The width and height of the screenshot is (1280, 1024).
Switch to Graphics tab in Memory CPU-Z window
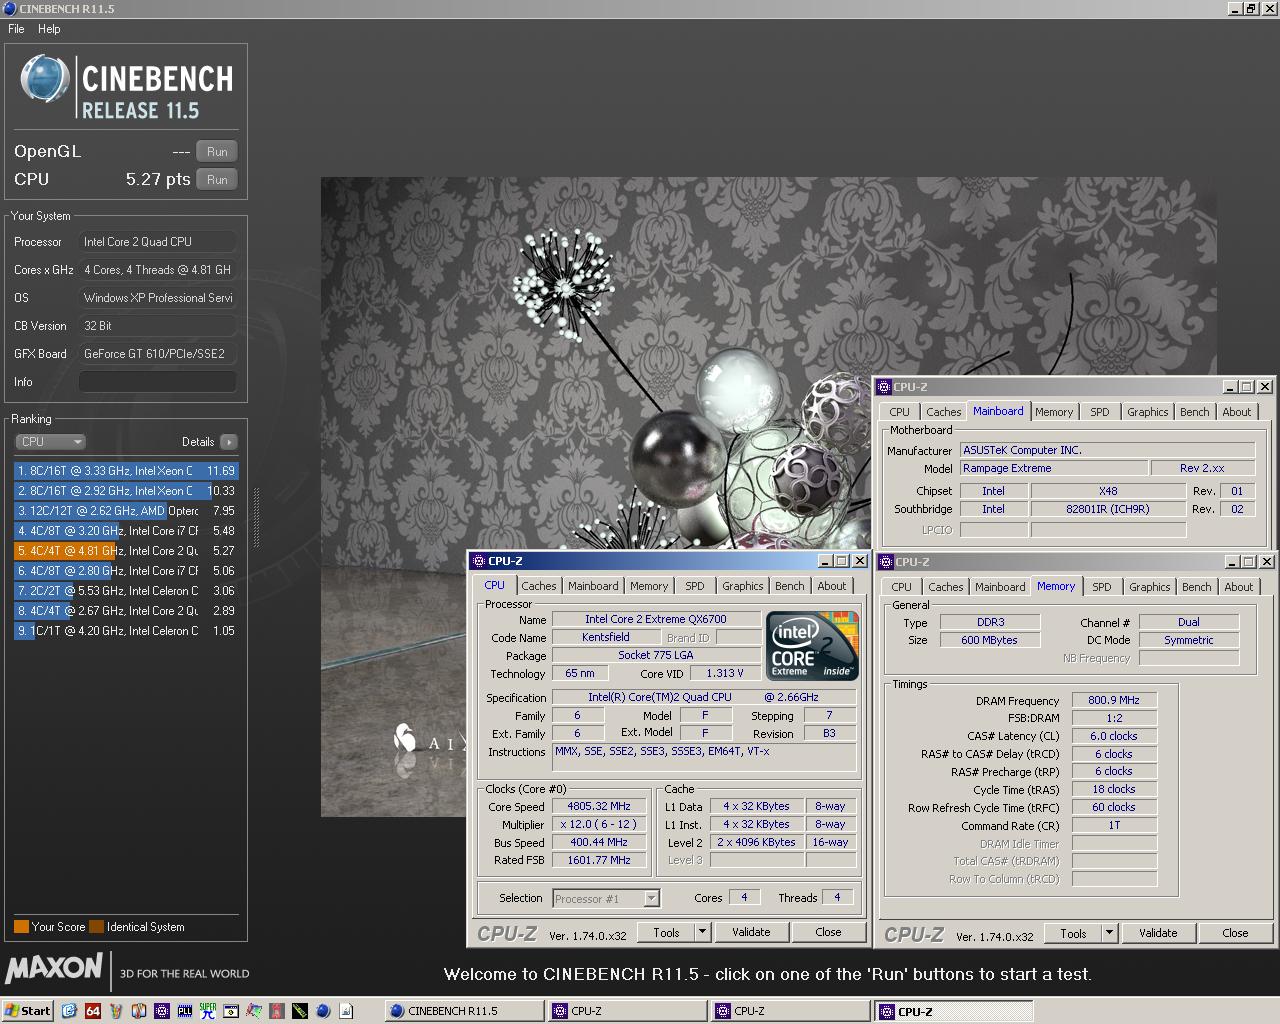click(x=1150, y=588)
